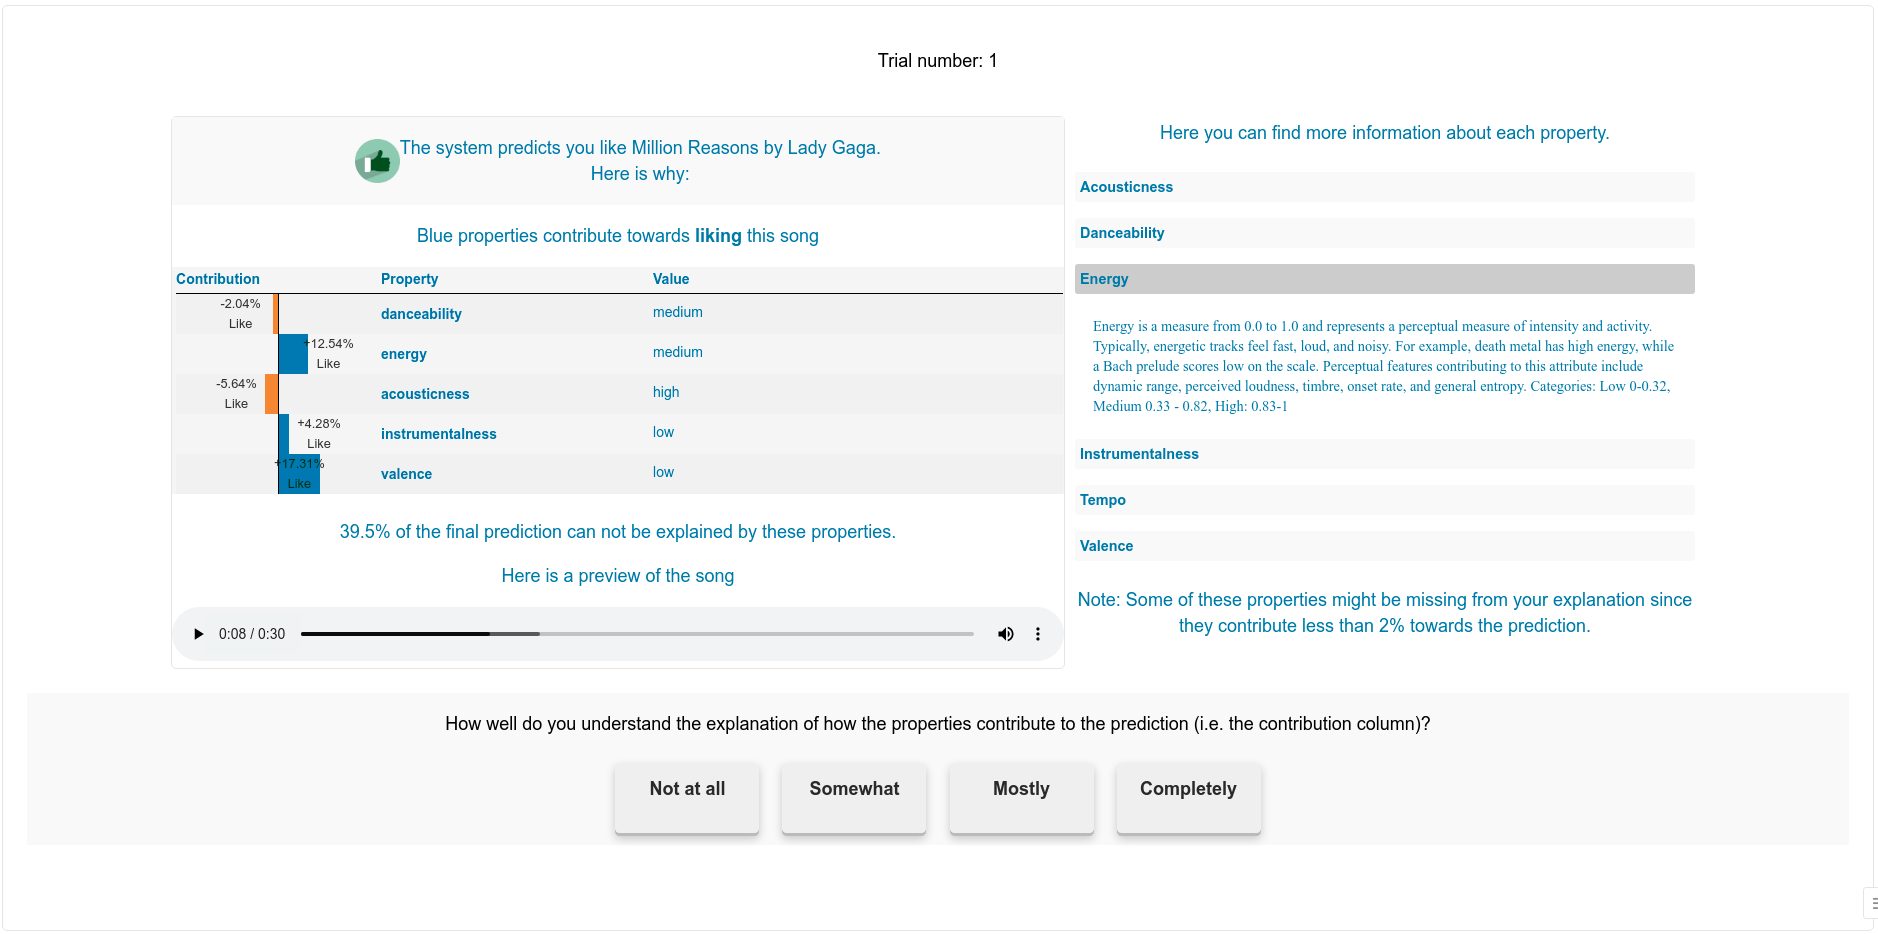Screen dimensions: 1878x934
Task: Click the thumbs-up prediction icon
Action: 376,160
